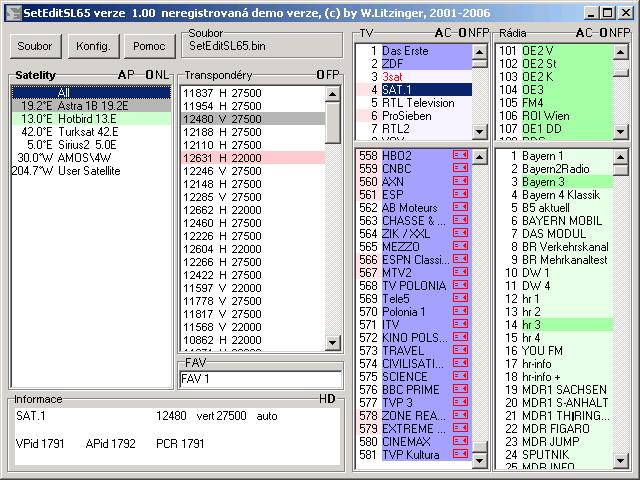Click transponder list scroll up arrow

click(x=333, y=94)
